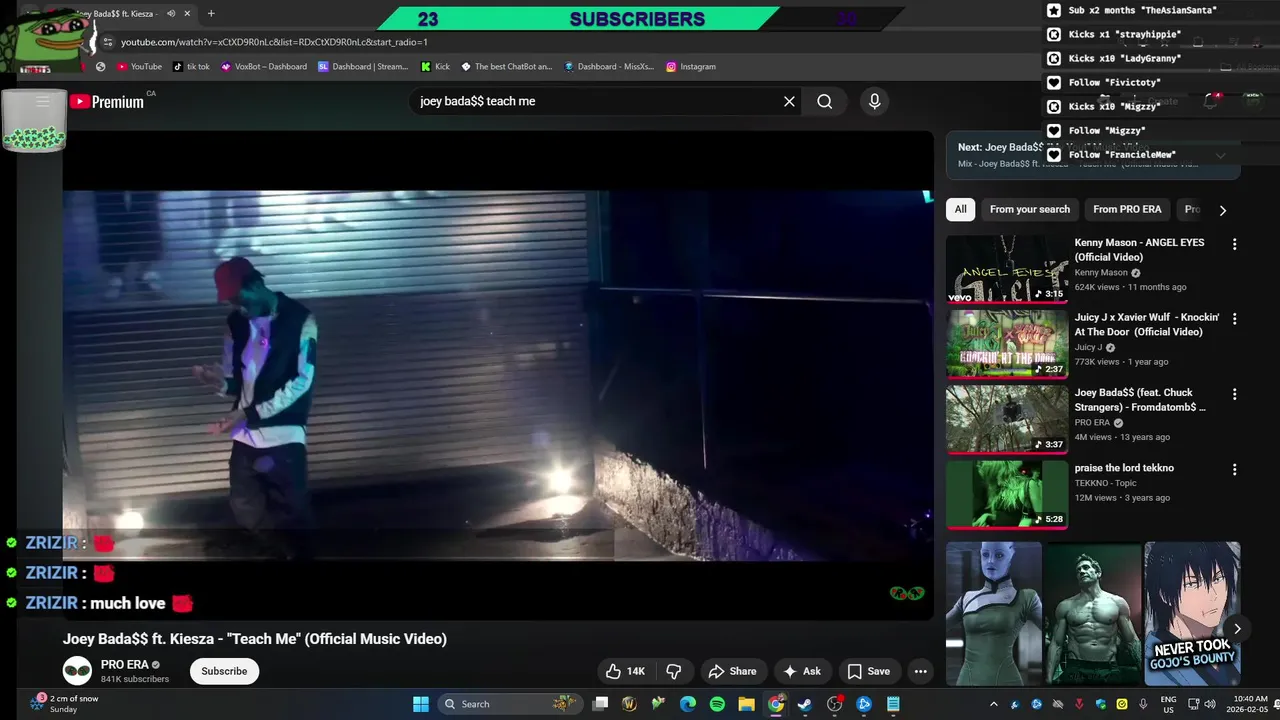Screen dimensions: 1280x720
Task: Open the YouTube bookmark
Action: 139,66
